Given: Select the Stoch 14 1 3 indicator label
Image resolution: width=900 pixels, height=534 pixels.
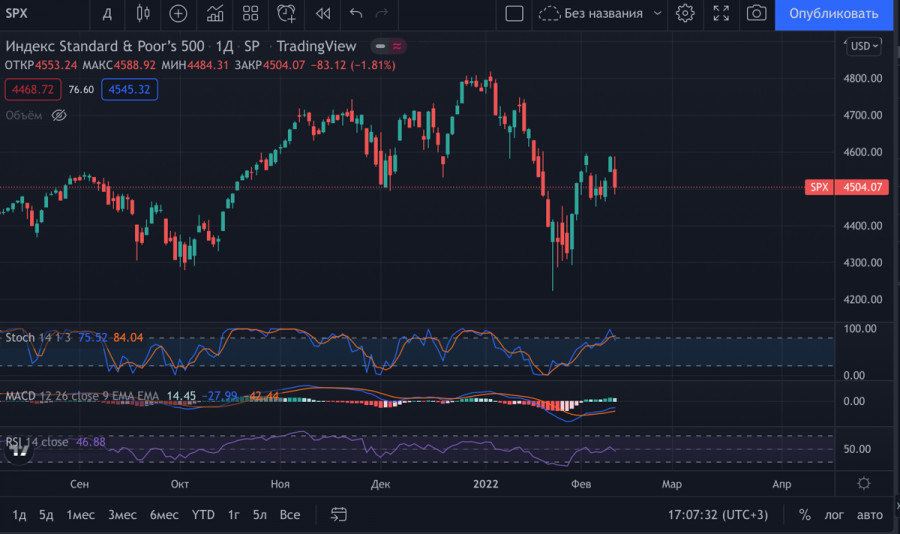Looking at the screenshot, I should click(x=38, y=337).
